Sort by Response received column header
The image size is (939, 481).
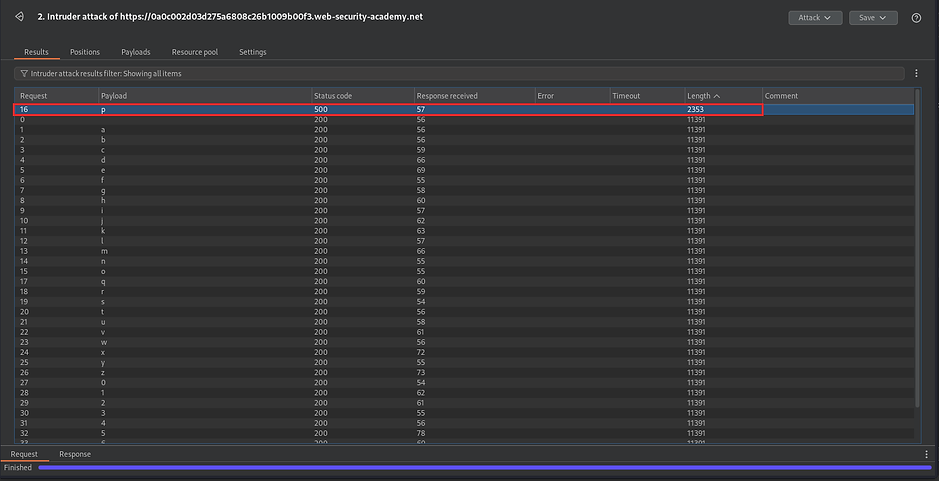[x=474, y=96]
